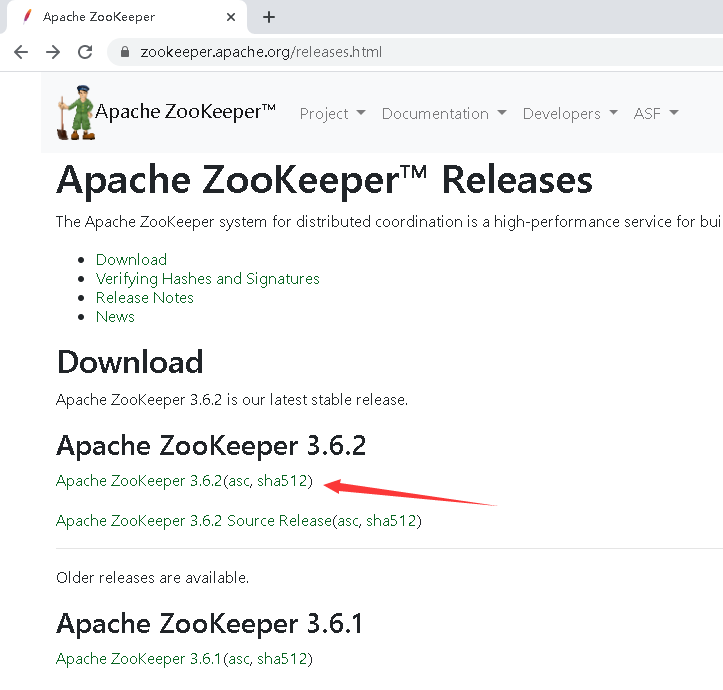Viewport: 723px width, 690px height.
Task: Open a new tab with plus button
Action: click(x=269, y=17)
